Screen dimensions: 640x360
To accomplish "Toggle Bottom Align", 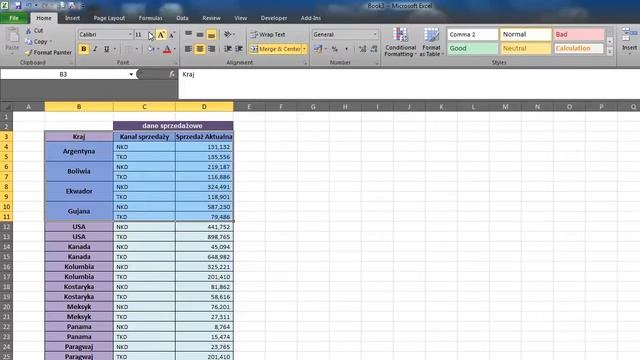I will [211, 35].
